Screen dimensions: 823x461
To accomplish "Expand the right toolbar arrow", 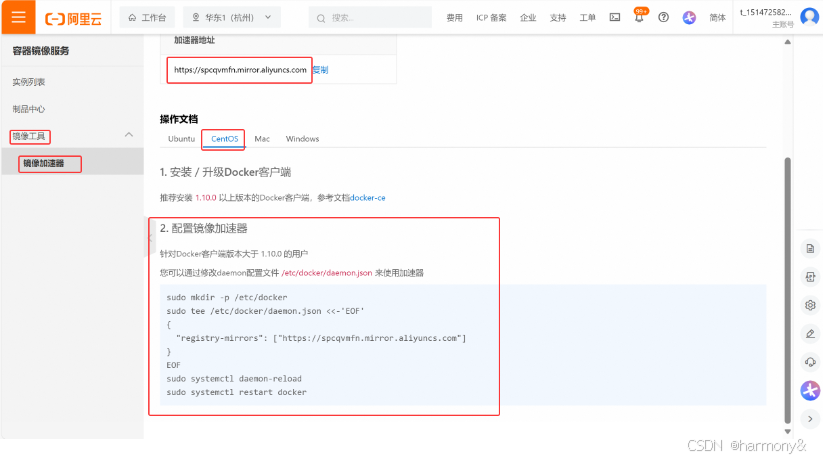I will click(x=810, y=419).
